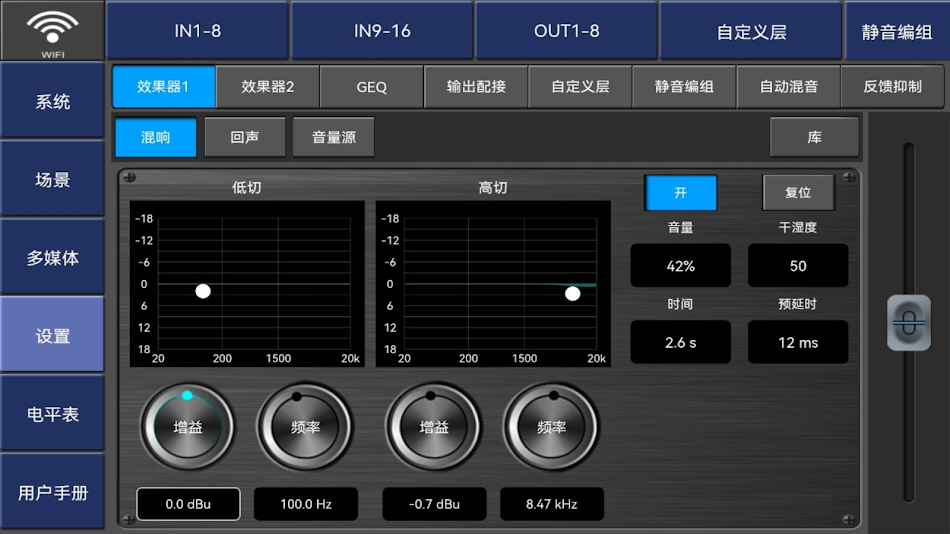Click the 音量 value field showing 42%
Viewport: 950px width, 534px height.
coord(680,265)
